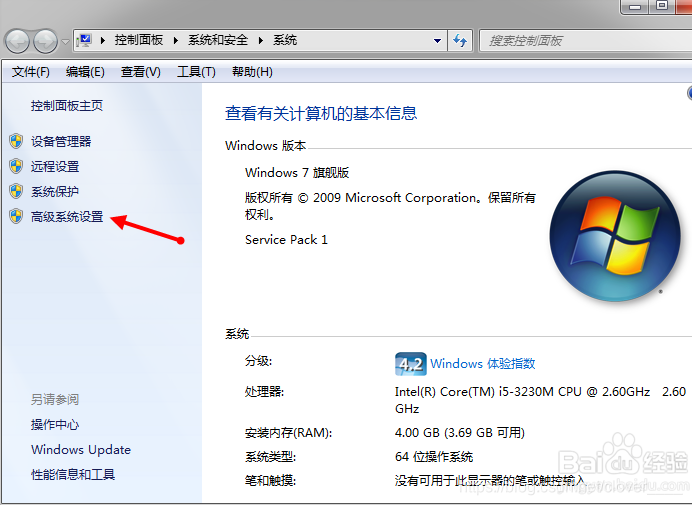Click the Back navigation arrow button
The image size is (692, 505).
[18, 41]
